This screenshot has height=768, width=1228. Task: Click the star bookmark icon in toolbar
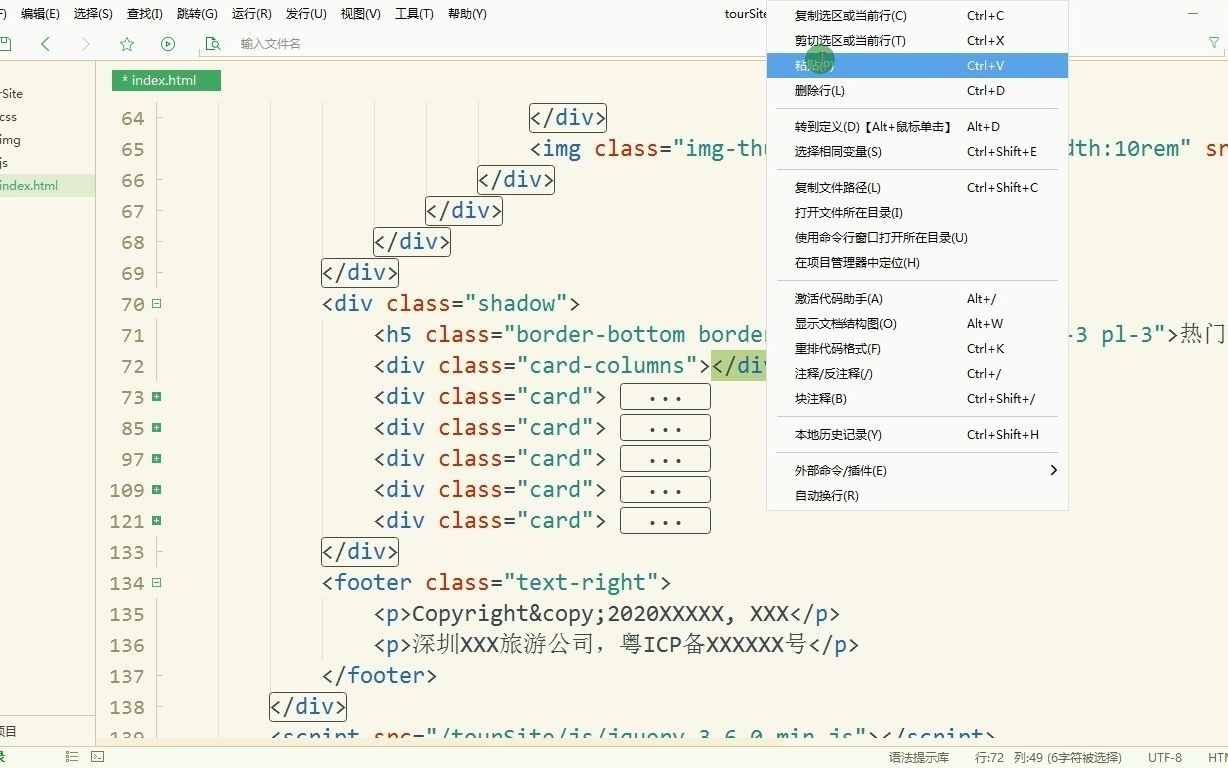pos(126,44)
